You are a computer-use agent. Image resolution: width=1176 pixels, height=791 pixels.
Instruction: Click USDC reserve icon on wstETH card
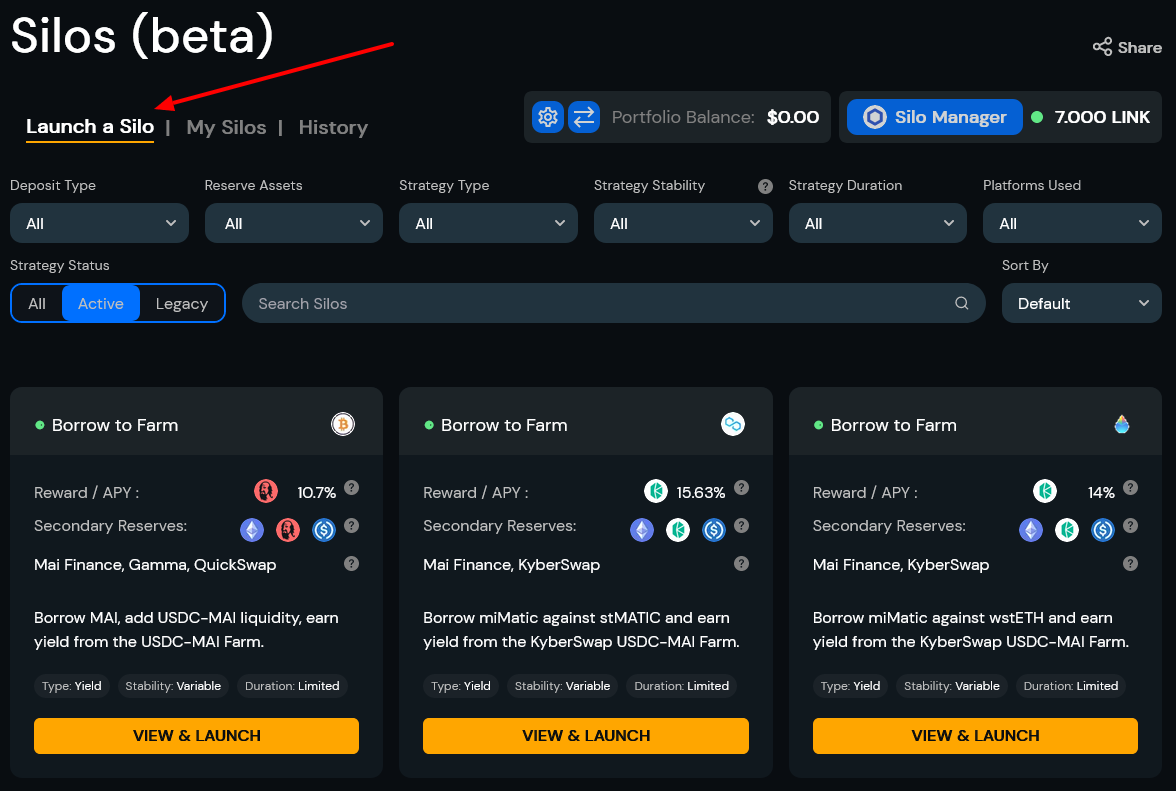[x=1102, y=530]
